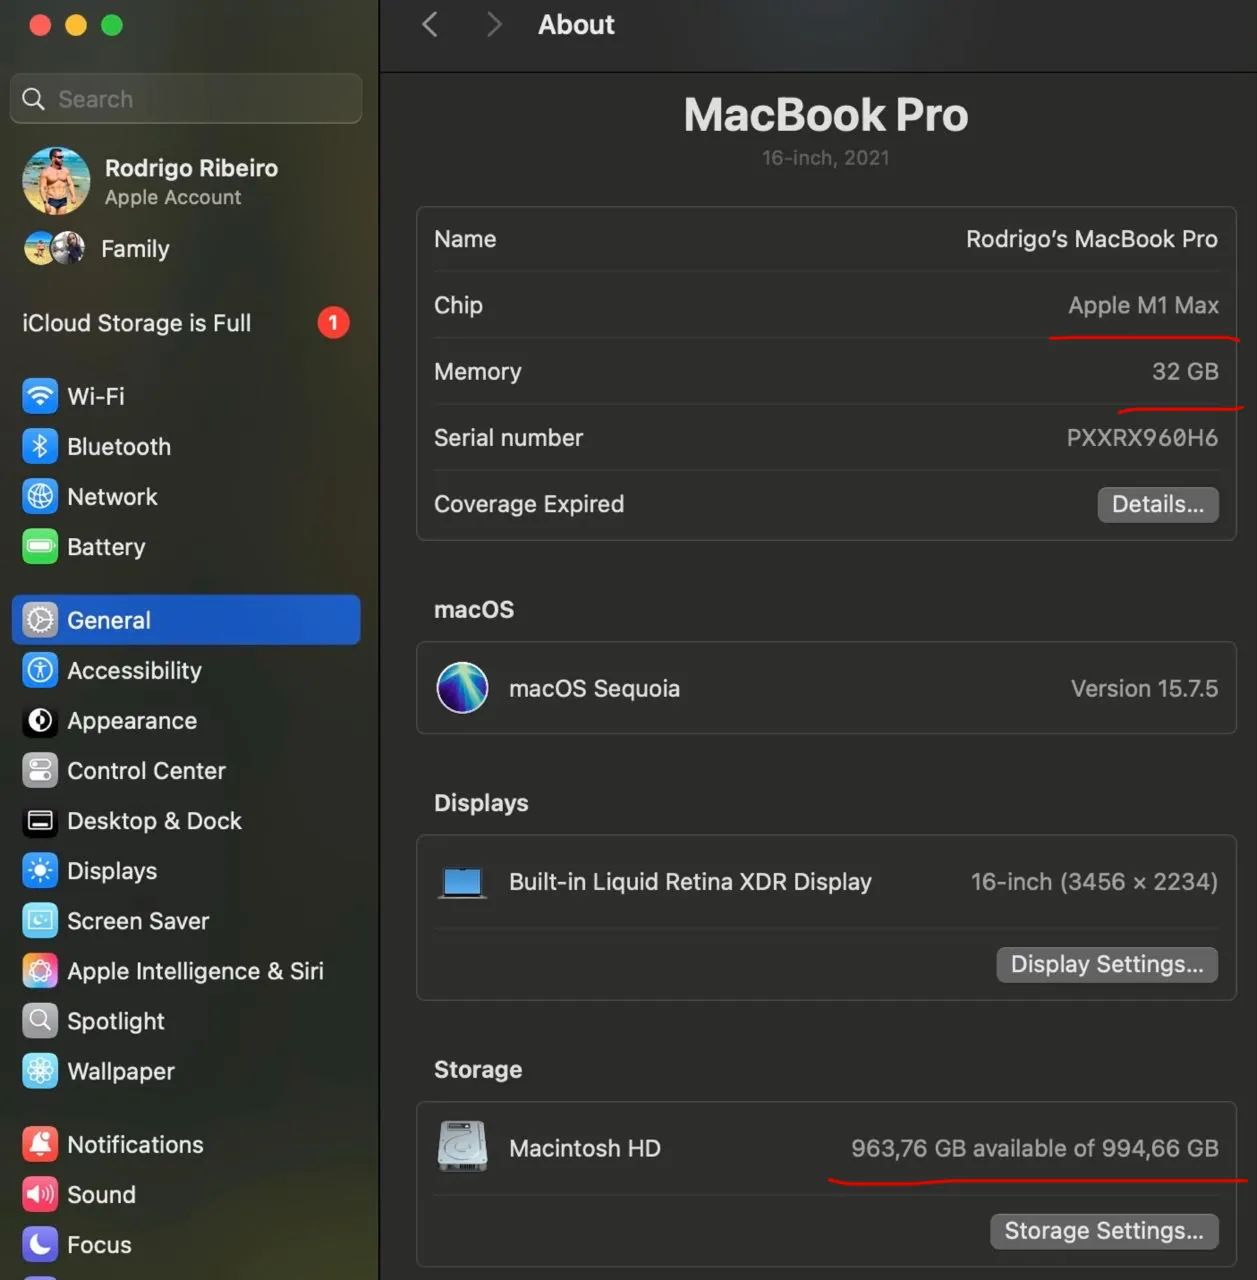Open Desktop & Dock icon
The image size is (1257, 1280).
click(x=40, y=821)
